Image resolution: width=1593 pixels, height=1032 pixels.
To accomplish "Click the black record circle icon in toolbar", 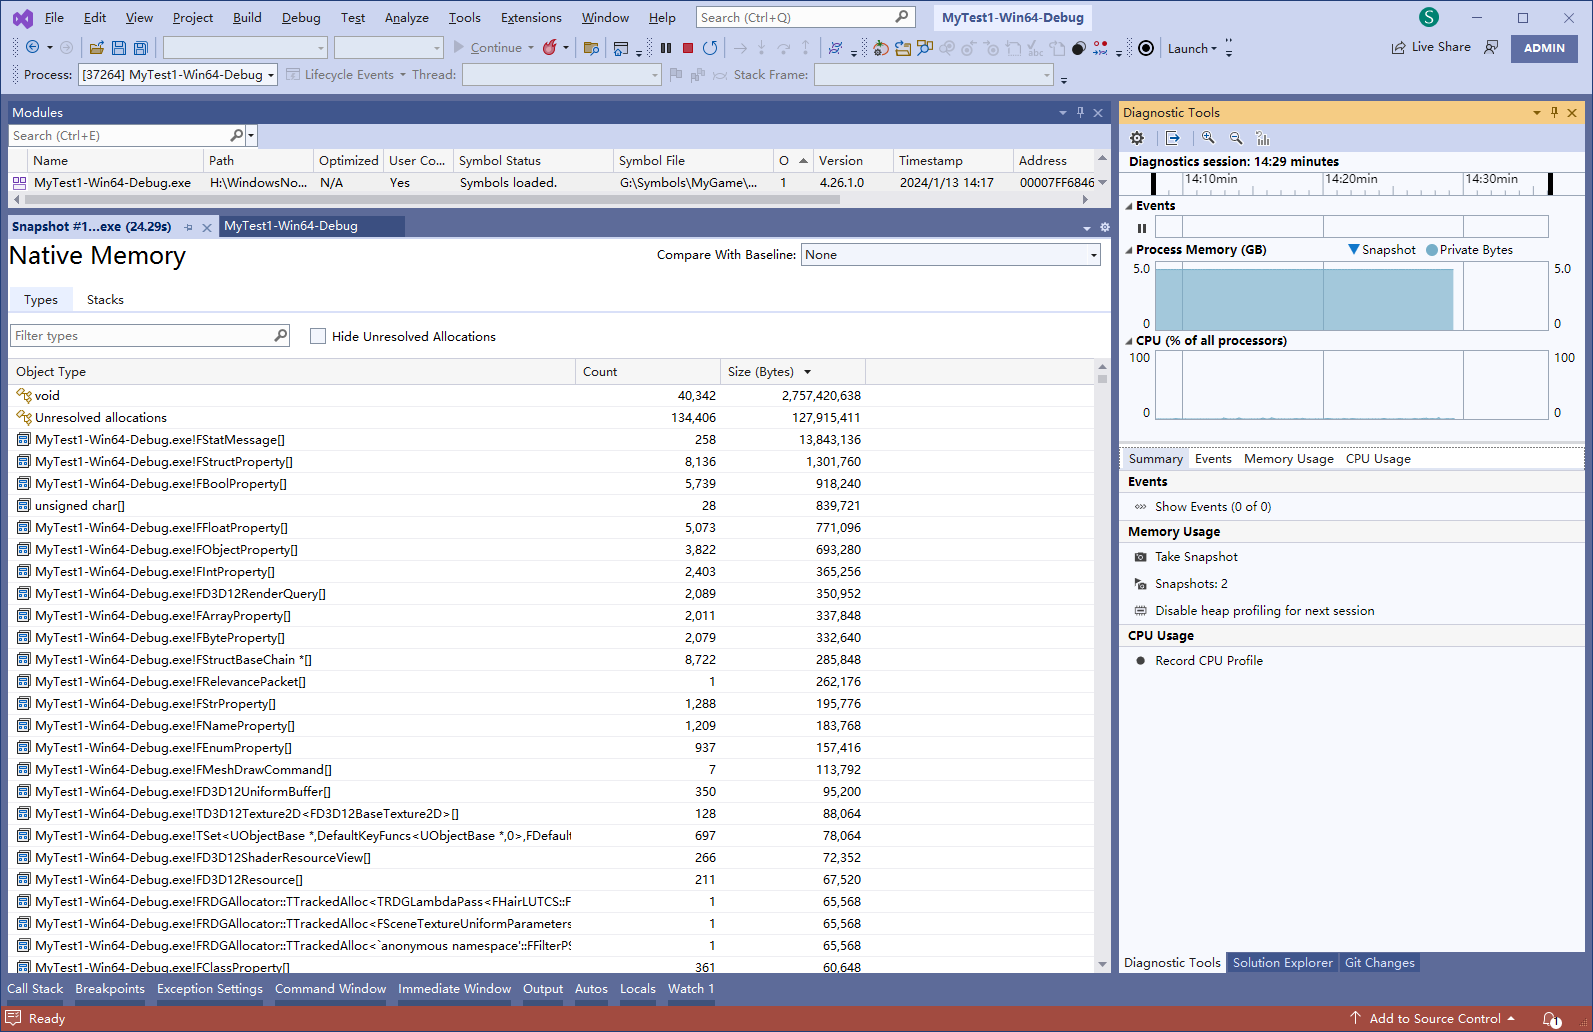I will click(1146, 48).
